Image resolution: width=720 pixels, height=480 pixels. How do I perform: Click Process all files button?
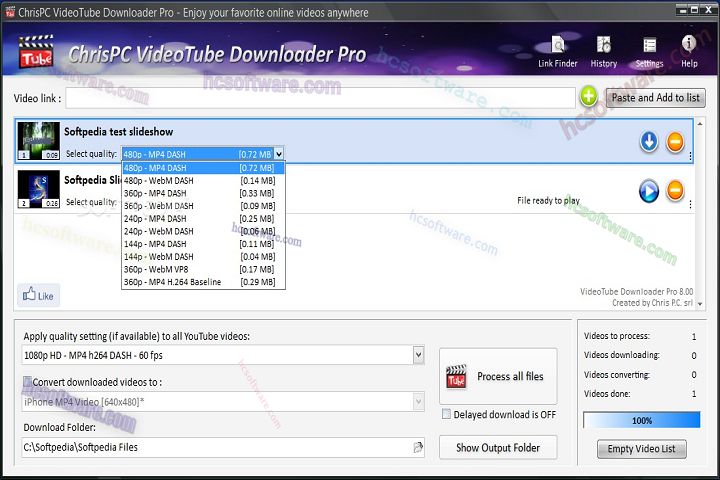498,376
